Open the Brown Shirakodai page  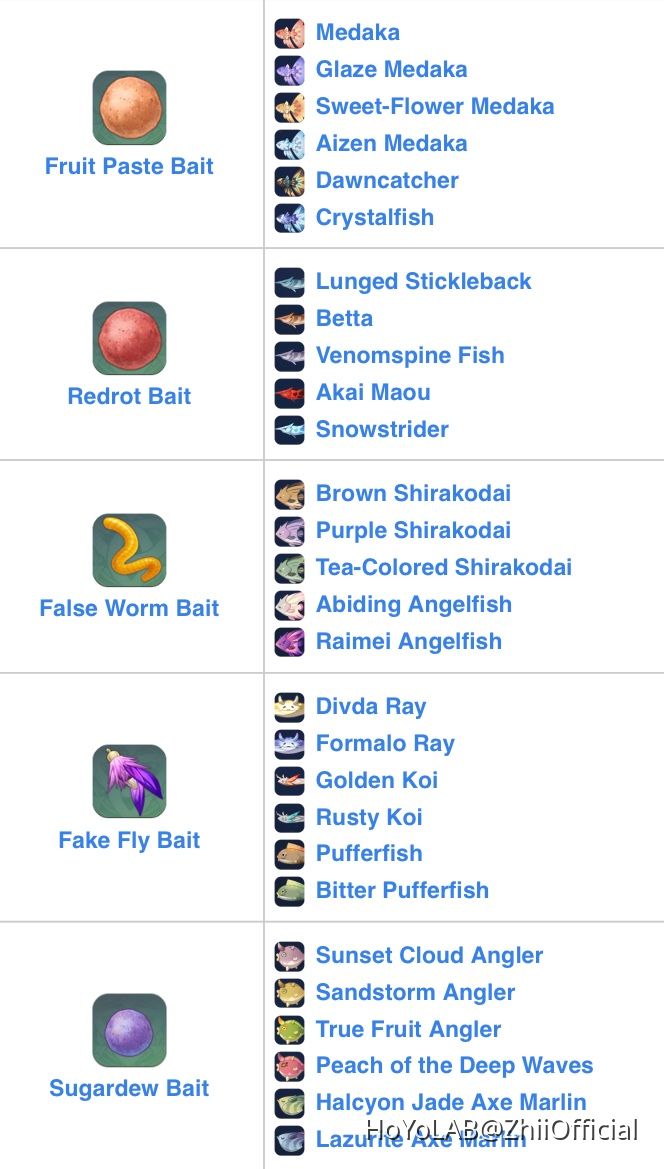(413, 493)
